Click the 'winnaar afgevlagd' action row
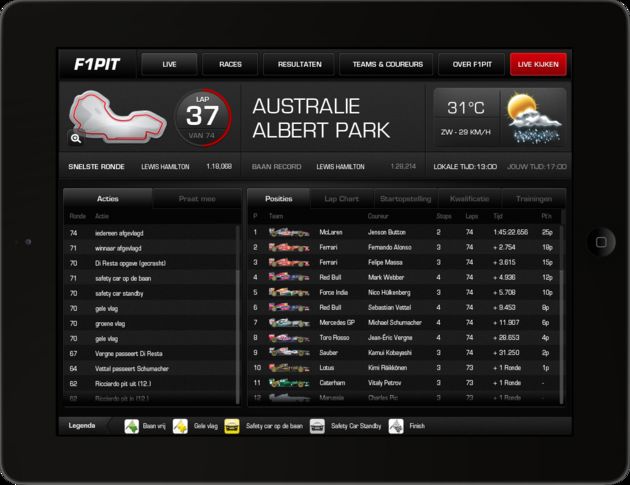Viewport: 630px width, 485px height. (150, 248)
